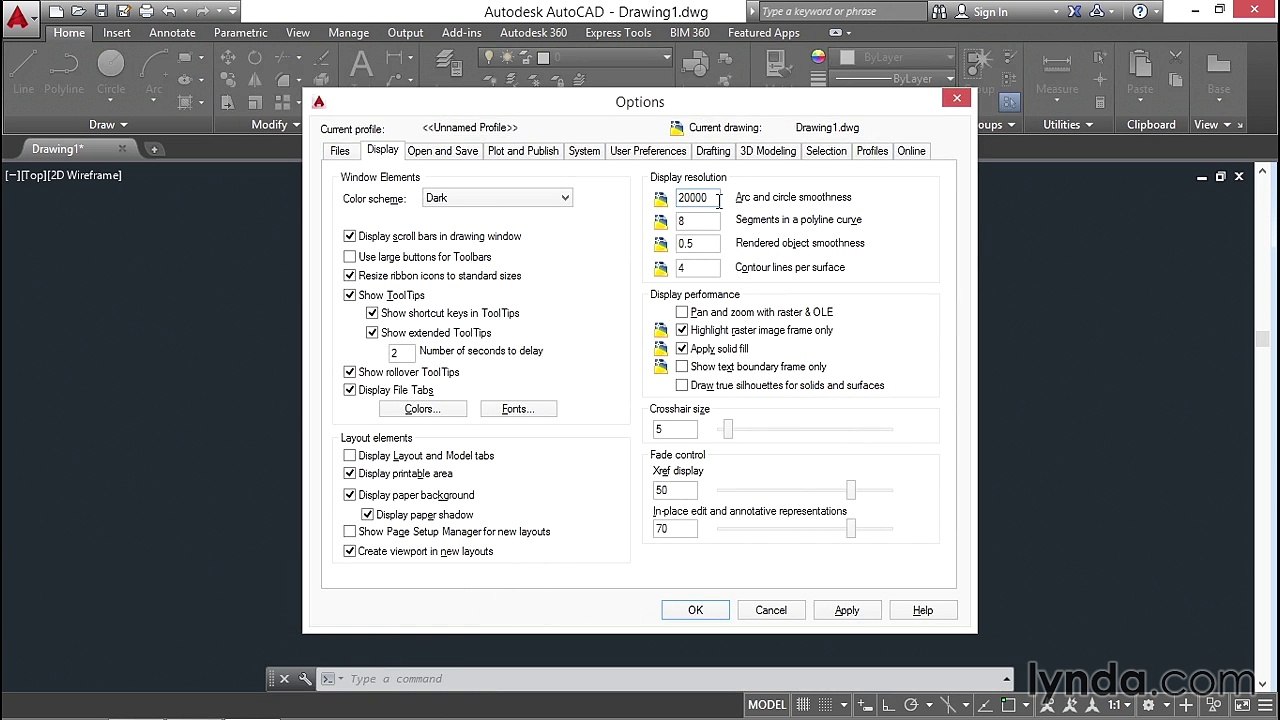This screenshot has width=1280, height=720.
Task: Click the Plot printer icon in quick access toolbar
Action: pyautogui.click(x=146, y=12)
